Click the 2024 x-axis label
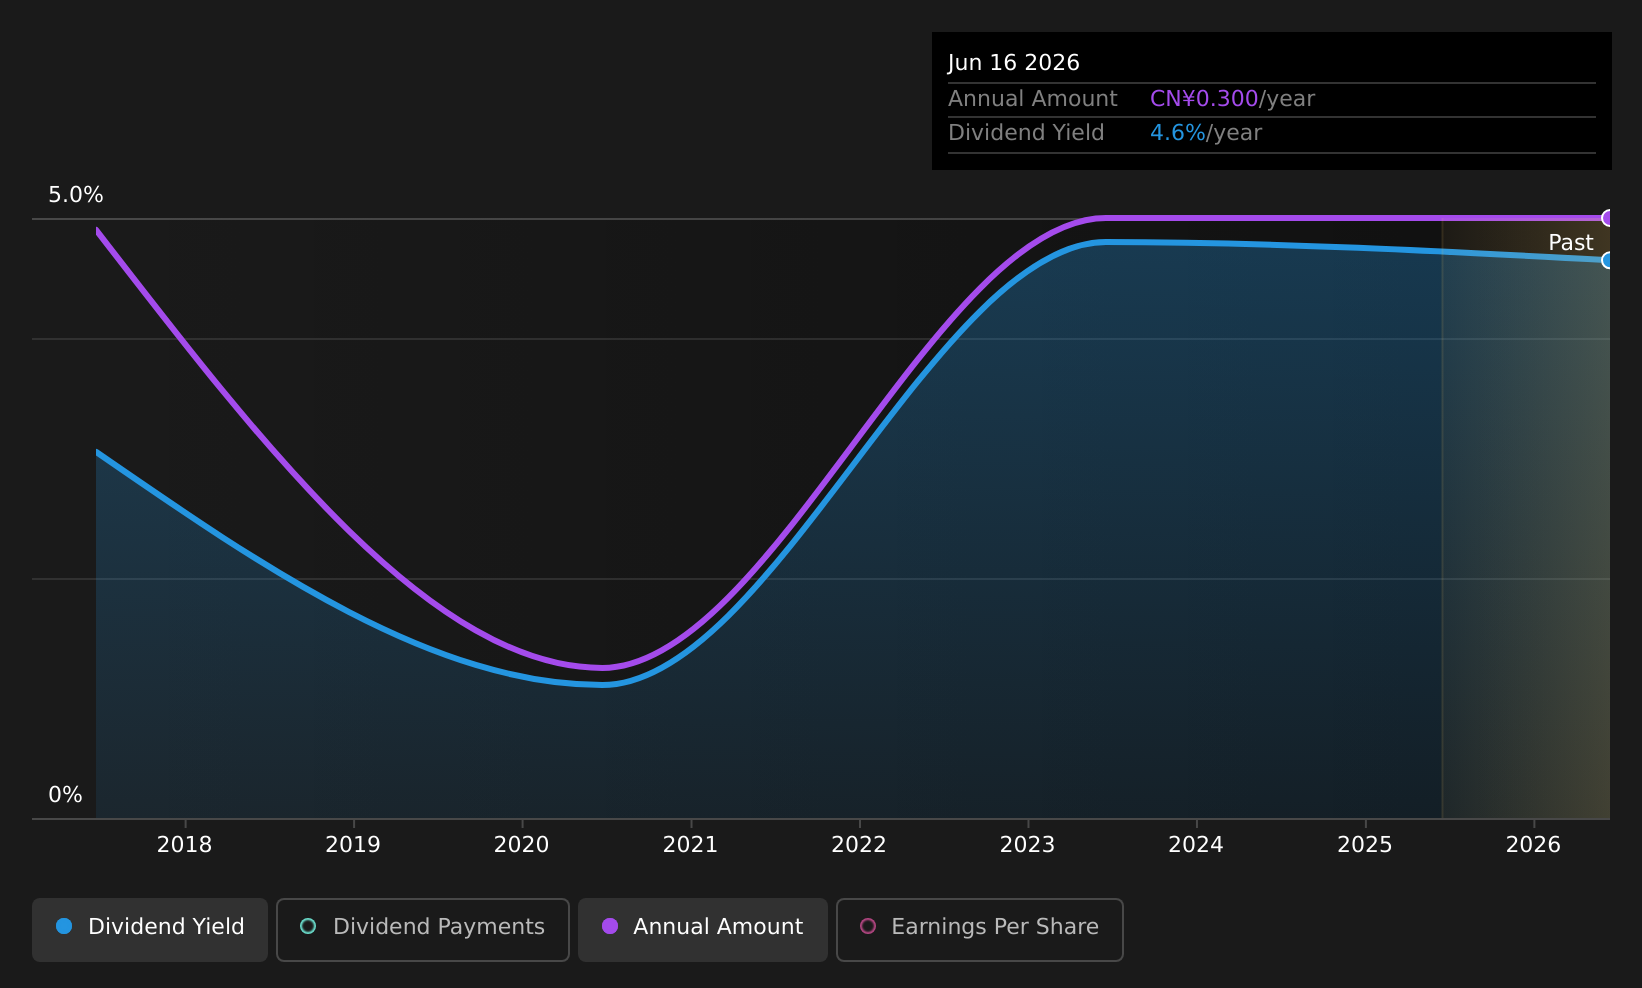 click(x=1196, y=845)
